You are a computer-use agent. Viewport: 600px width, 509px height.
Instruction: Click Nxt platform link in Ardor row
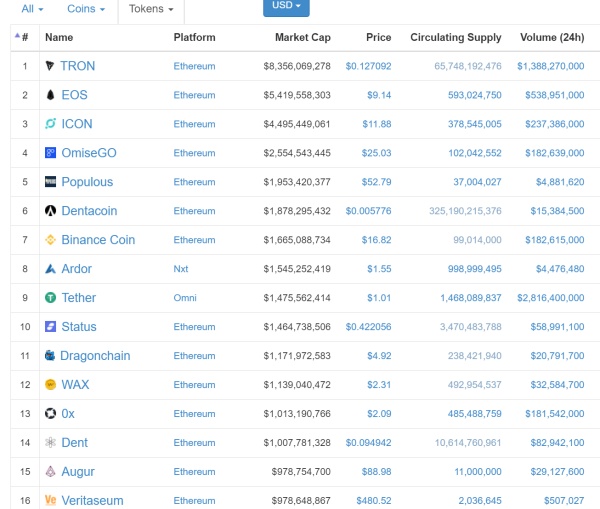(181, 269)
